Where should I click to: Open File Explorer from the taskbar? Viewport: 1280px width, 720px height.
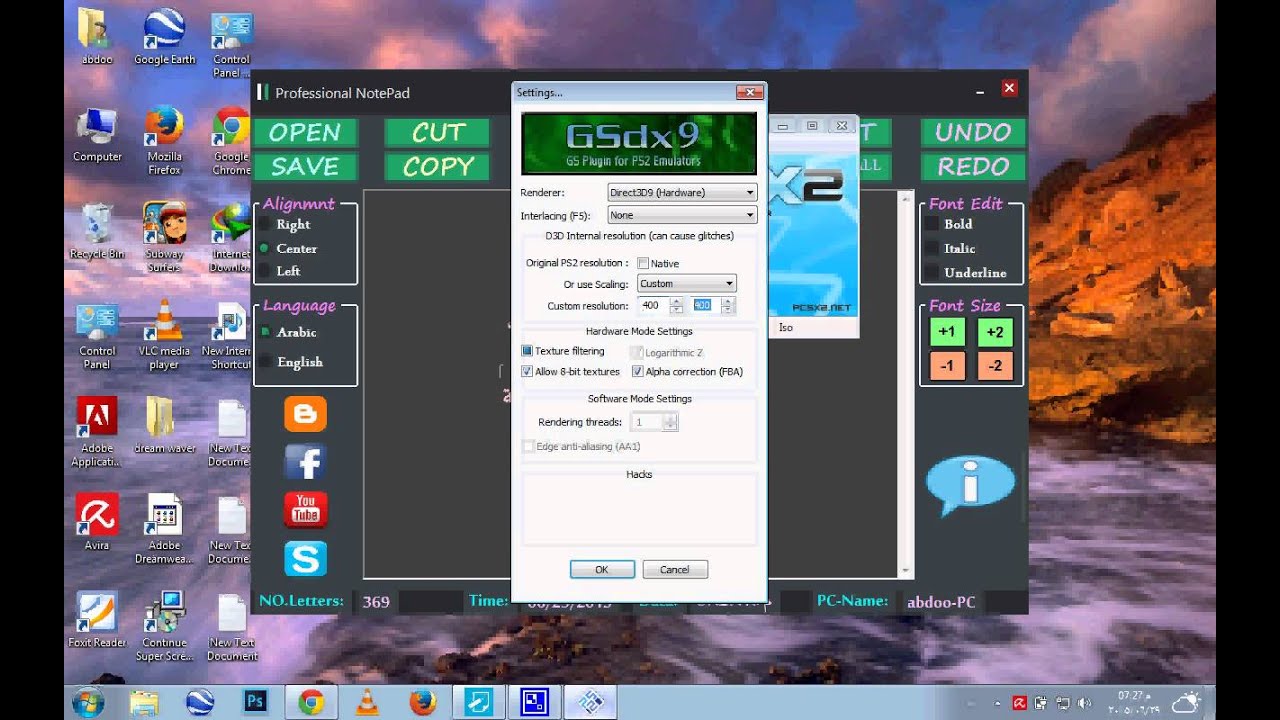(144, 702)
